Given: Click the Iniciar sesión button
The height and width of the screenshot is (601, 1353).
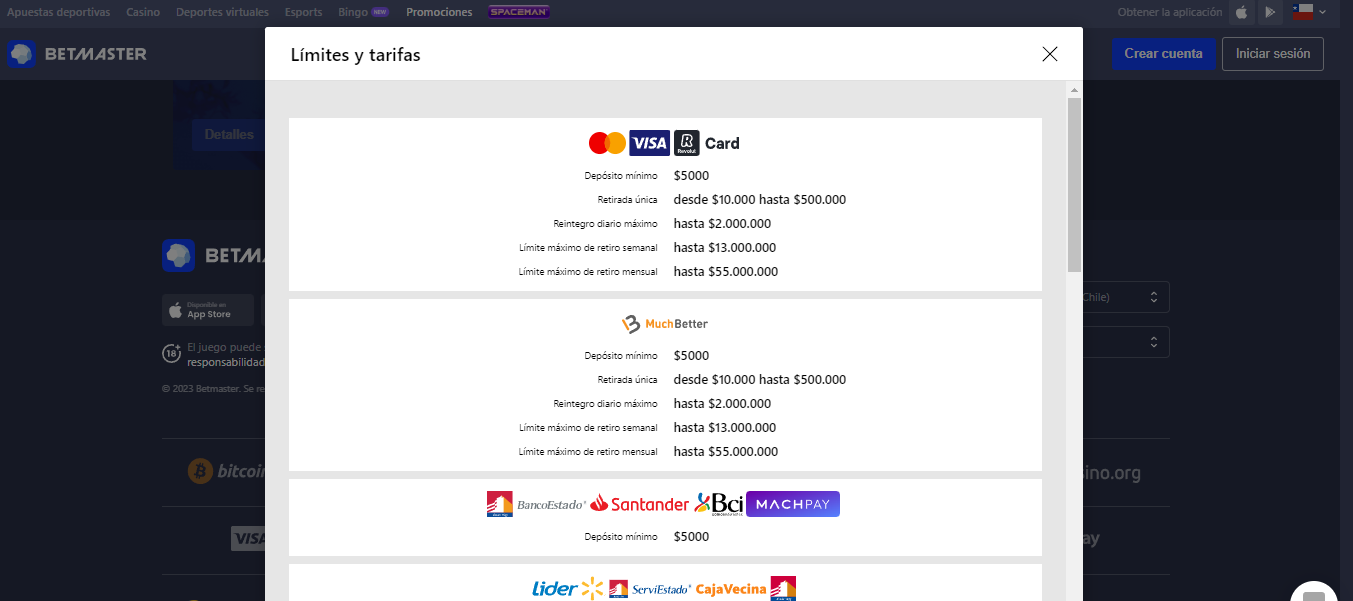Looking at the screenshot, I should pos(1273,54).
